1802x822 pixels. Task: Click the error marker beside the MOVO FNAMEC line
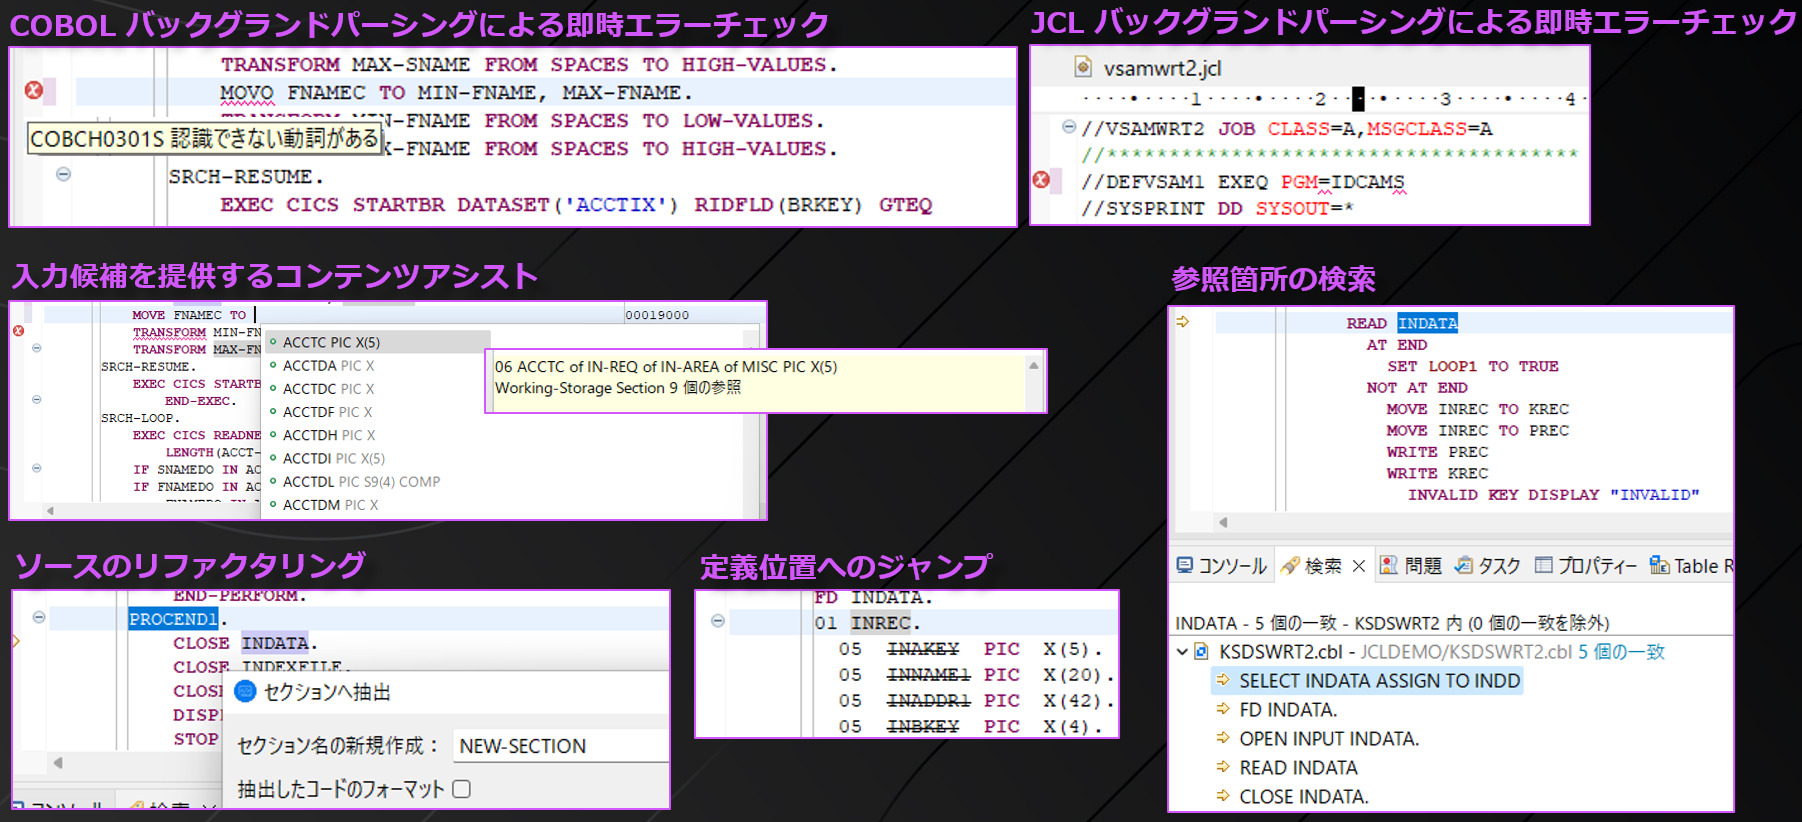coord(34,91)
